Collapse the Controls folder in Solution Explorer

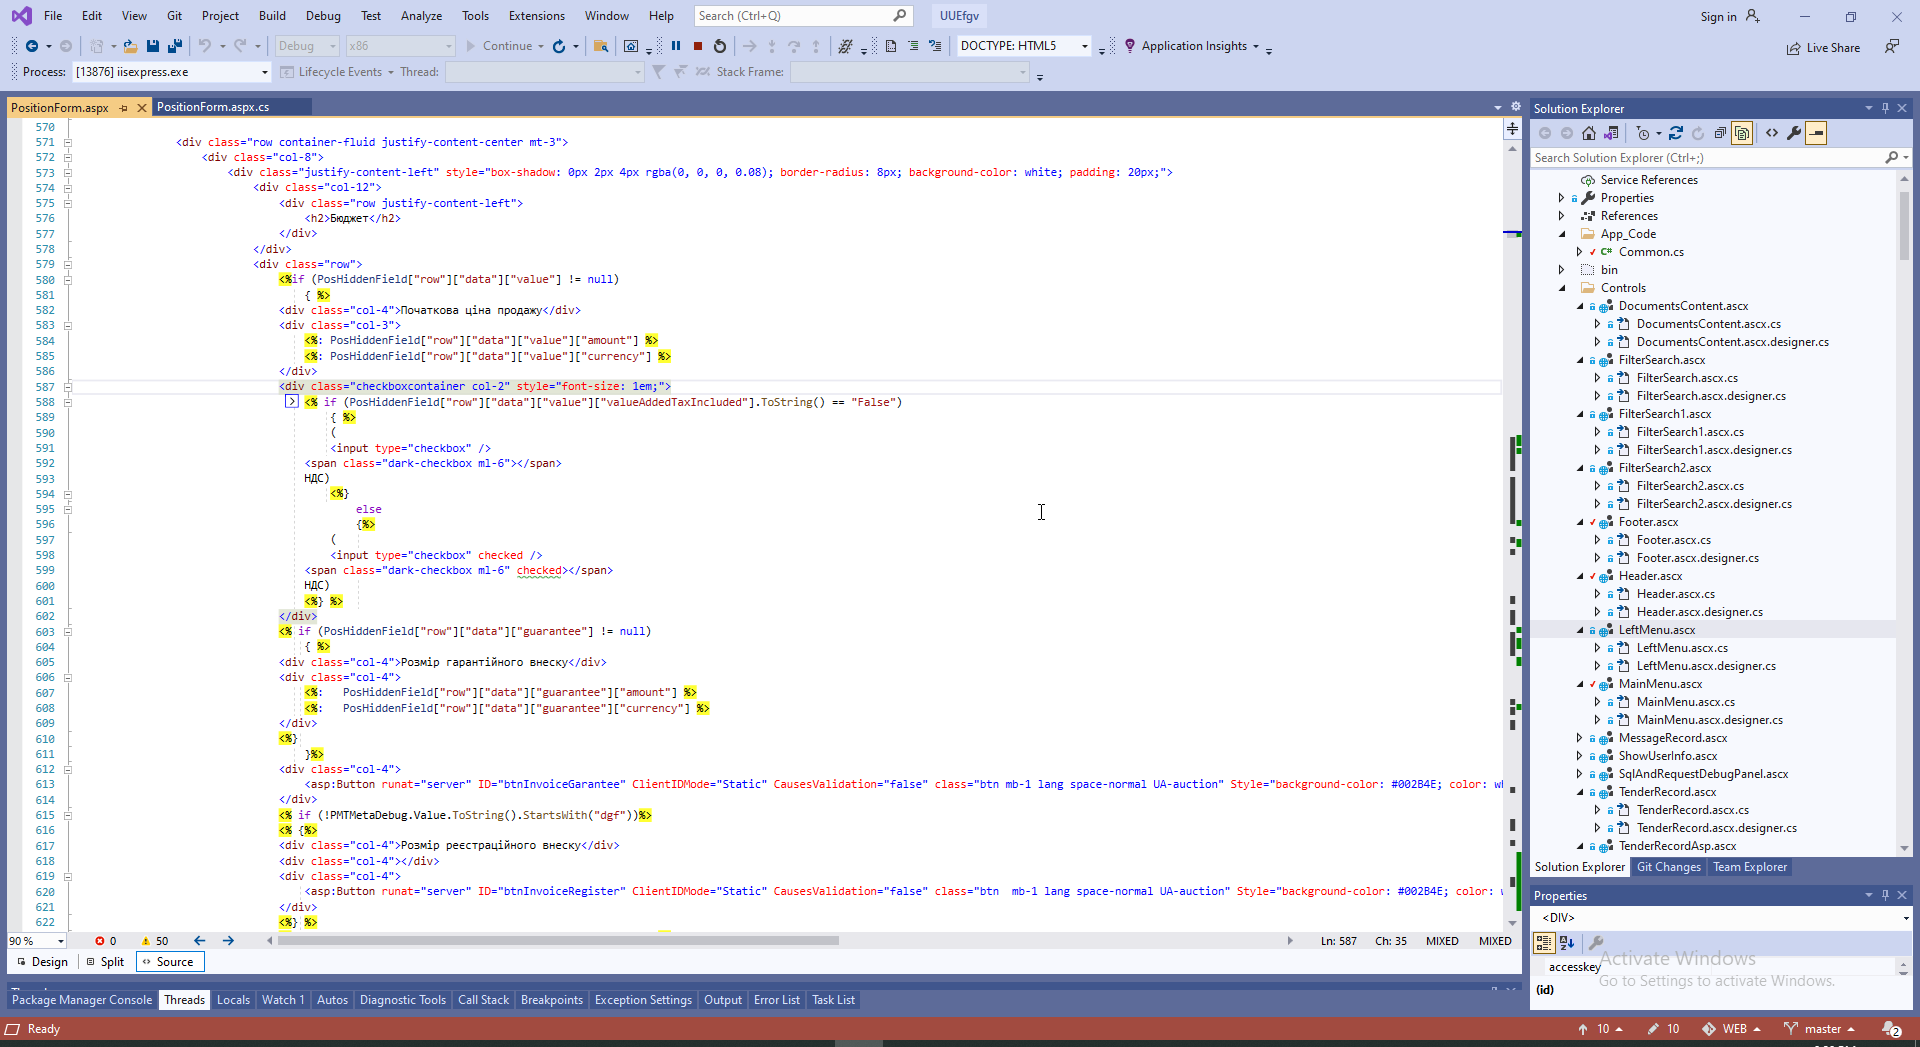click(1563, 288)
